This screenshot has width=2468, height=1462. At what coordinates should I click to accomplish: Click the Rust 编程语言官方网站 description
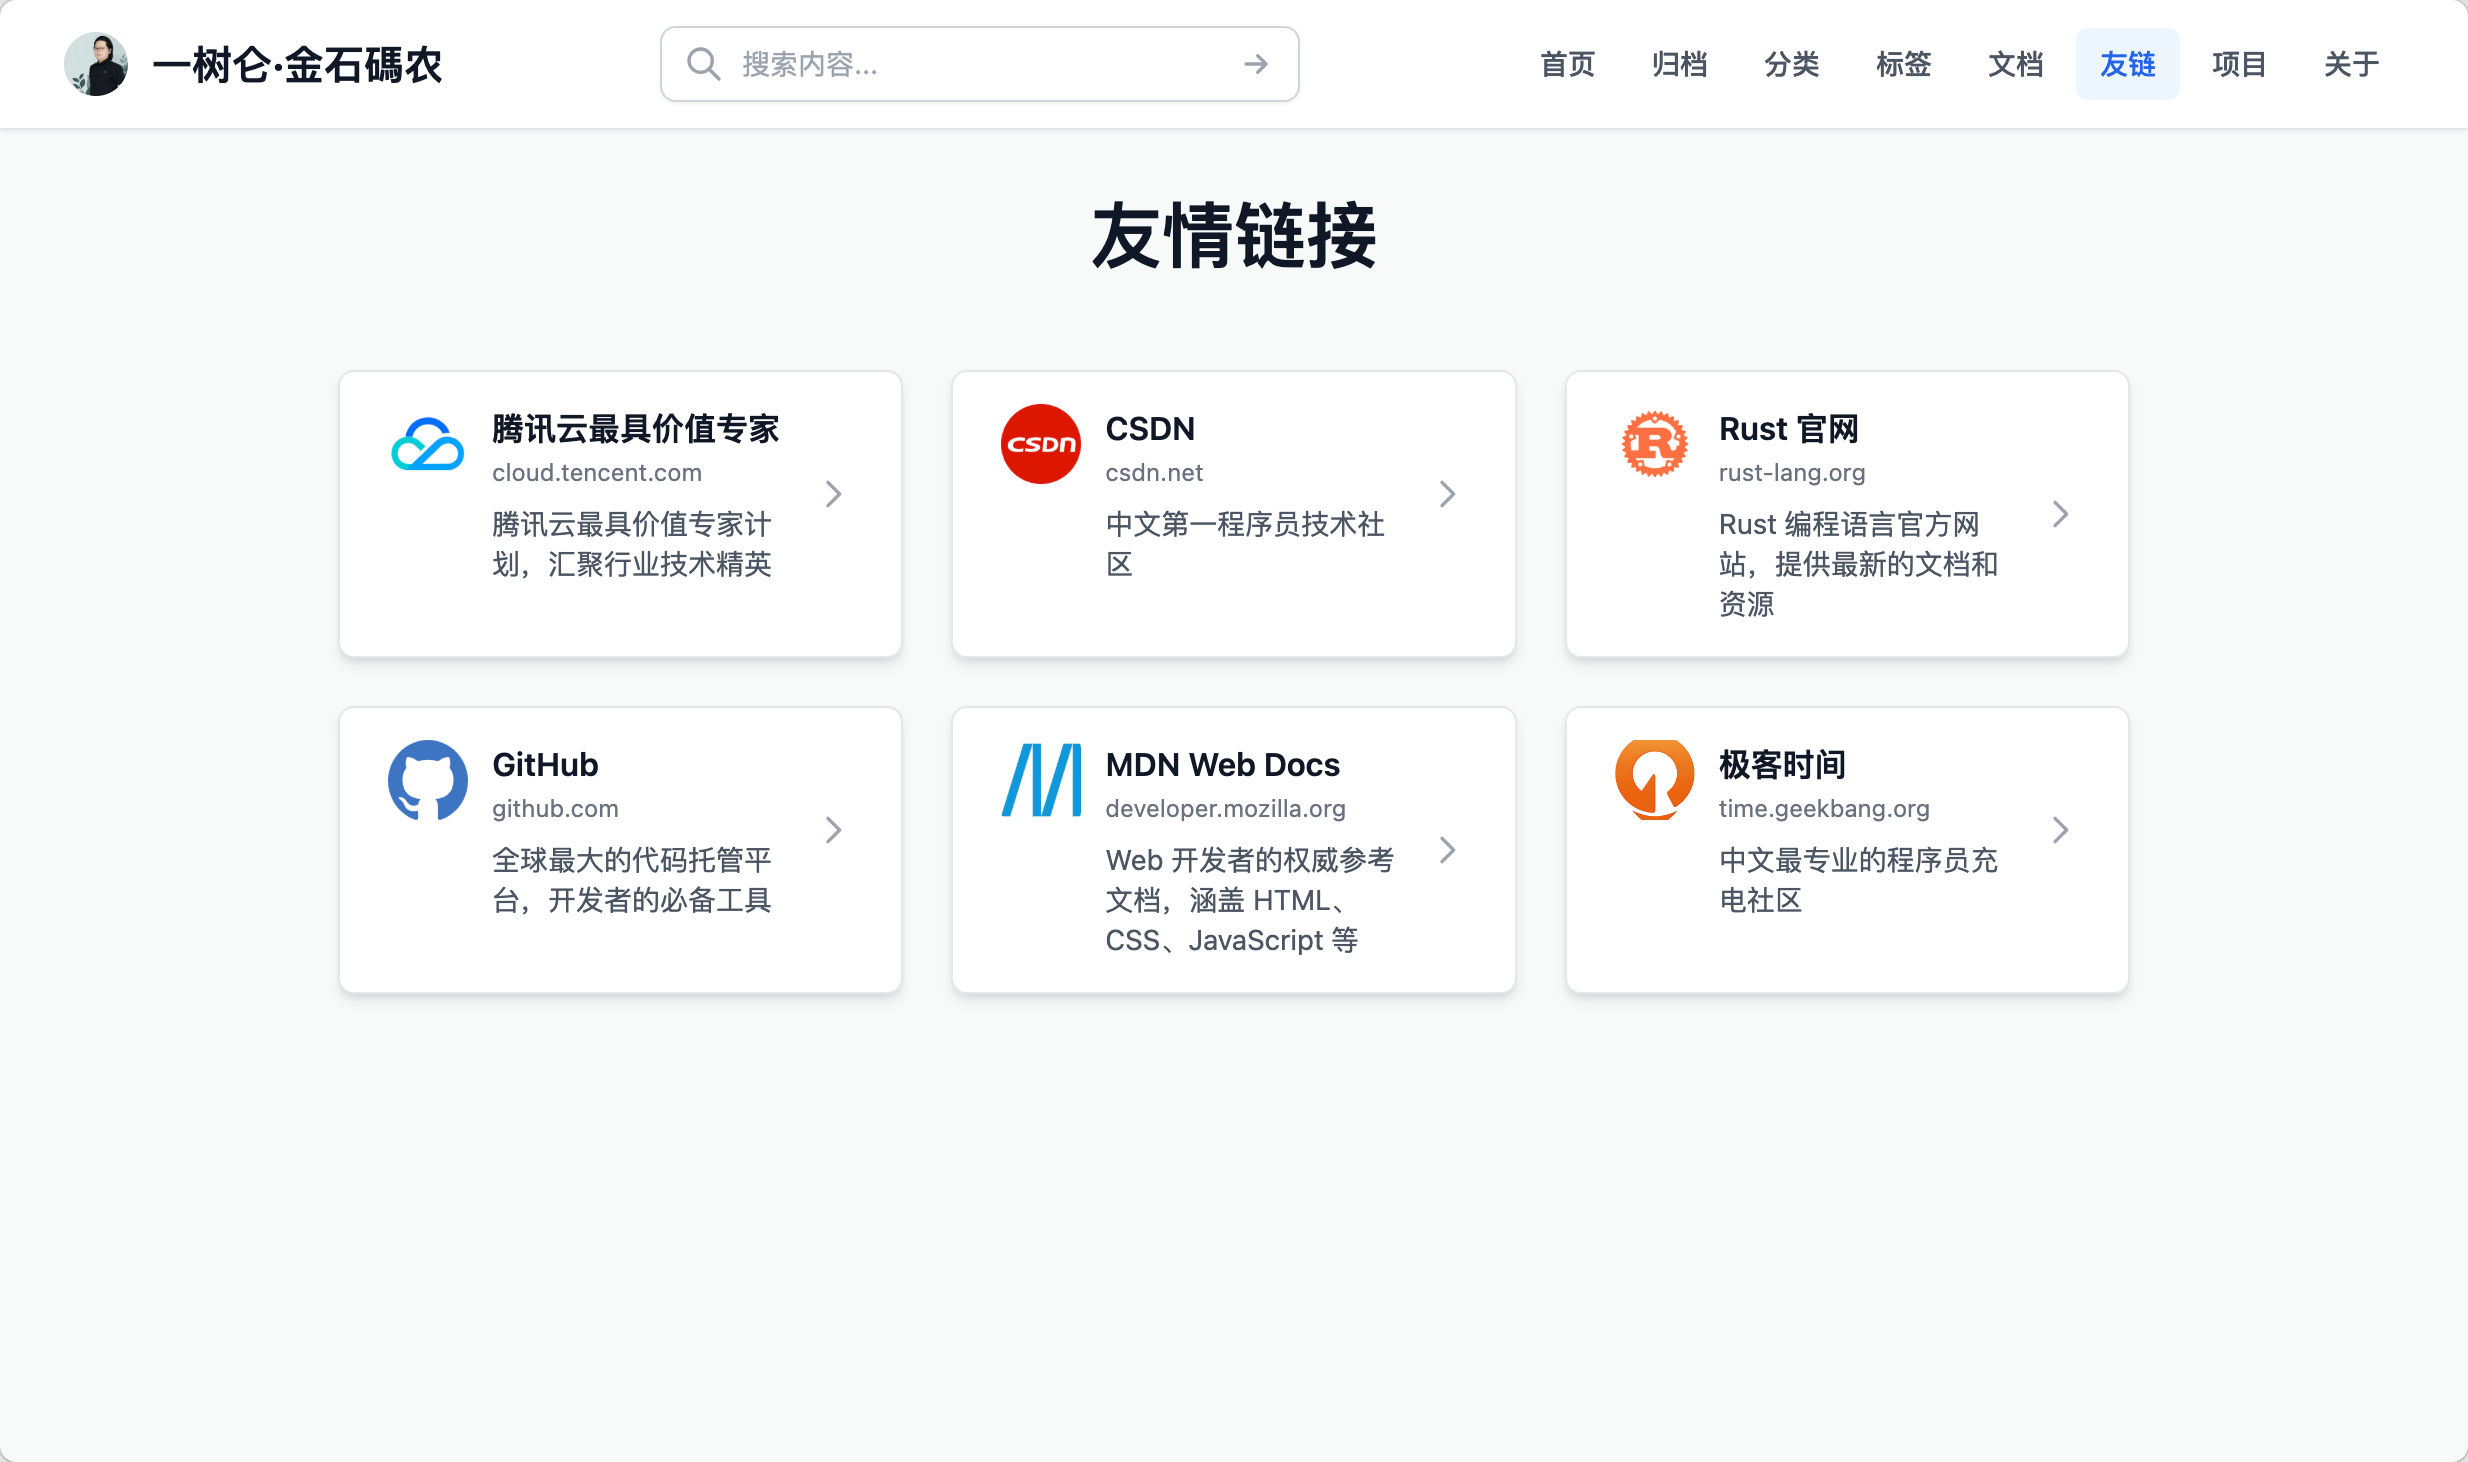click(x=1858, y=564)
